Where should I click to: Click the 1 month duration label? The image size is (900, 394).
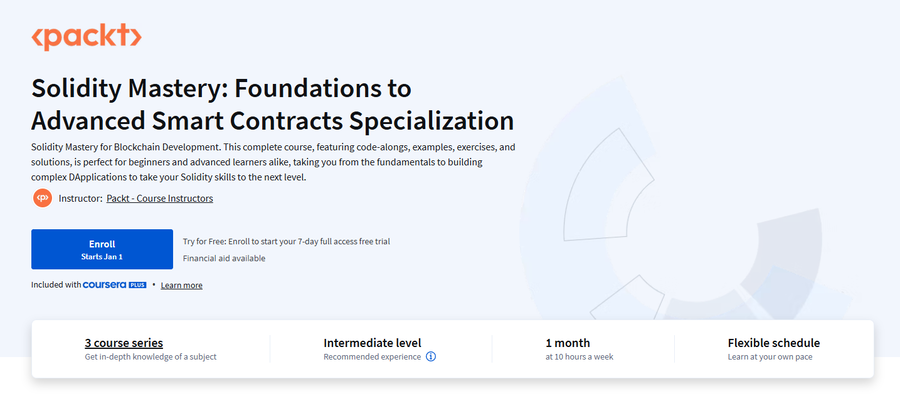click(x=568, y=343)
